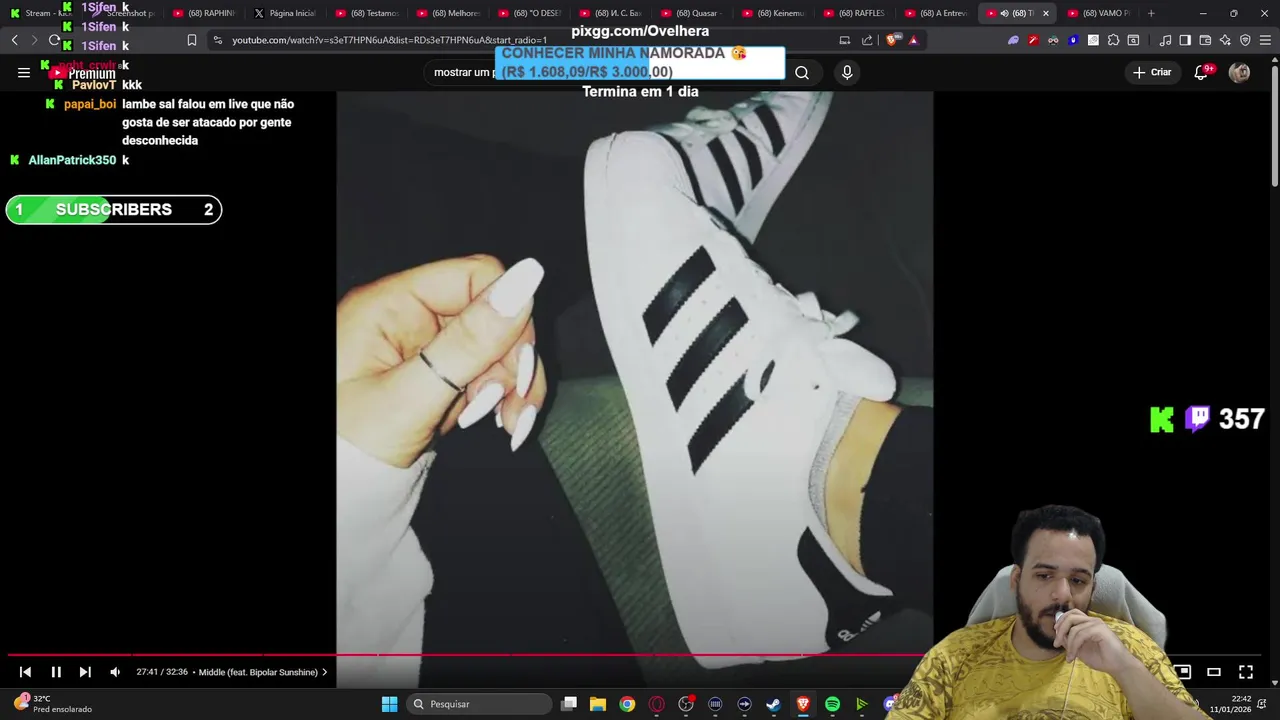Open Steam from the taskbar
This screenshot has width=1280, height=720.
[x=773, y=704]
